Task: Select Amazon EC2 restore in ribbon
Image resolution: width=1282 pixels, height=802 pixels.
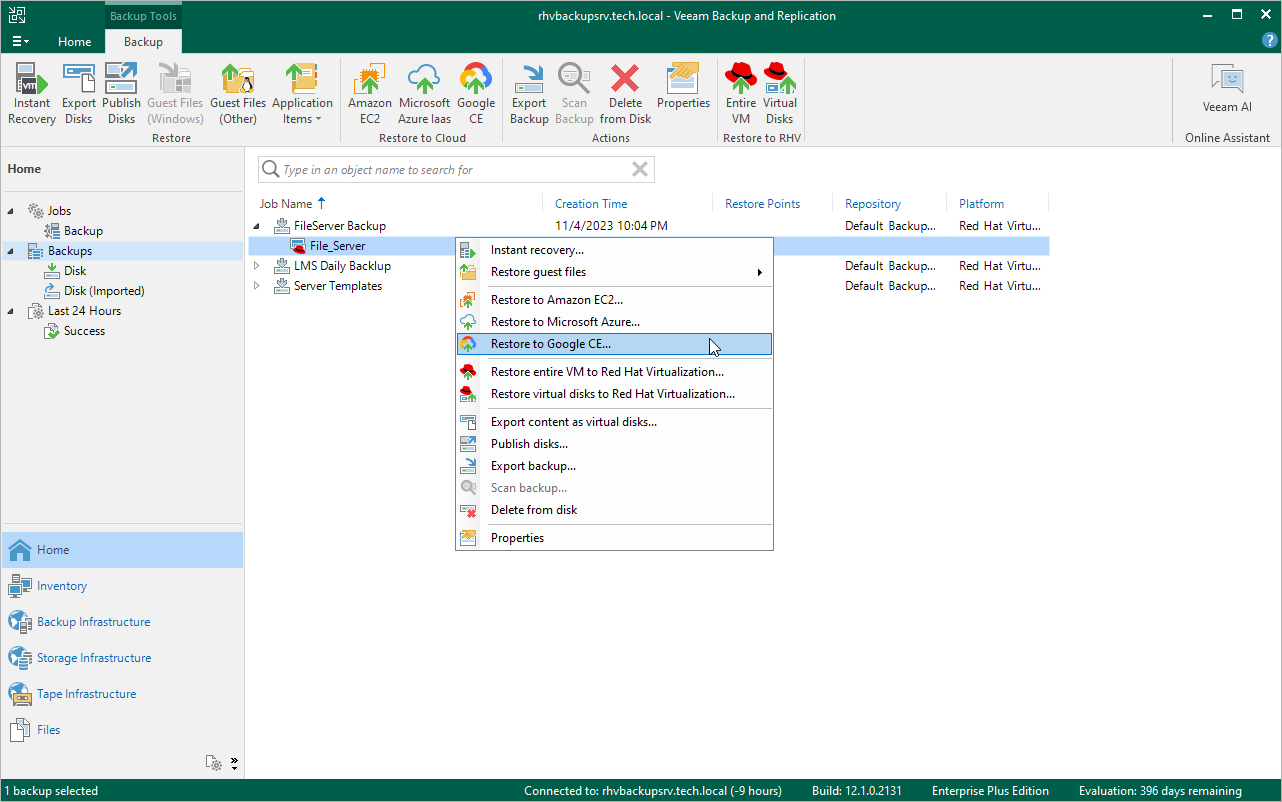Action: point(370,94)
